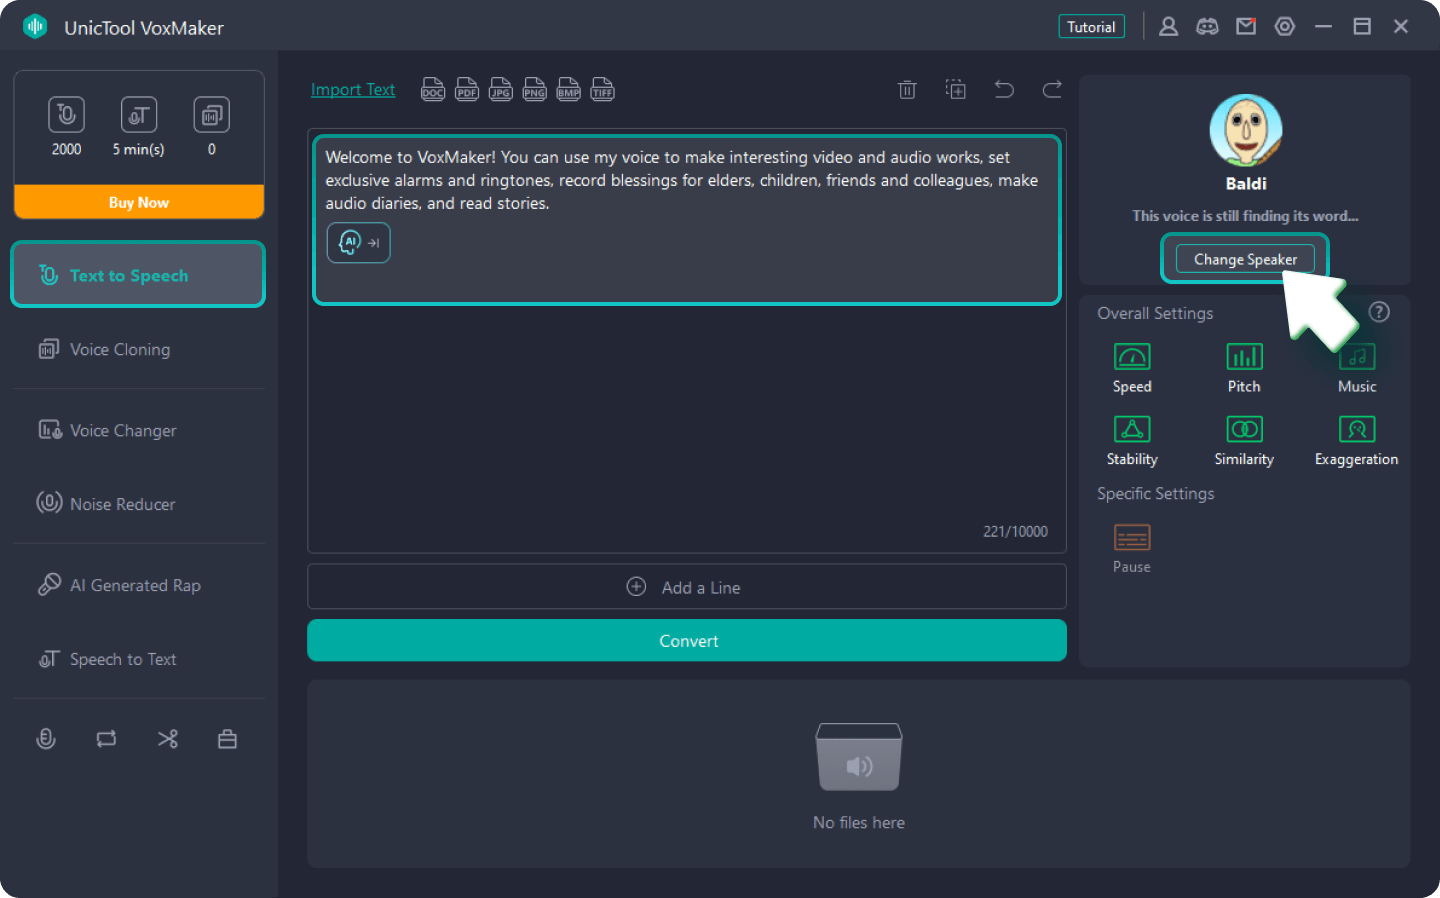The height and width of the screenshot is (898, 1440).
Task: Click the AI text generation button
Action: coord(358,242)
